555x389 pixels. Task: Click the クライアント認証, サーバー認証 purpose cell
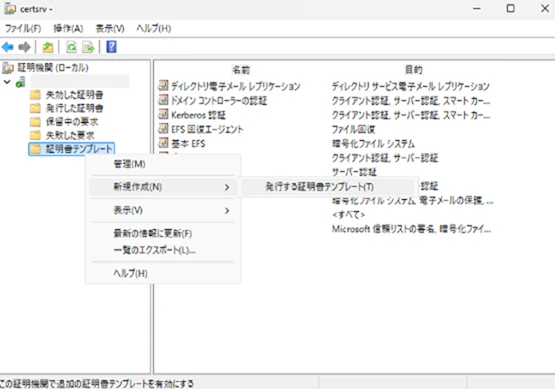coord(385,158)
